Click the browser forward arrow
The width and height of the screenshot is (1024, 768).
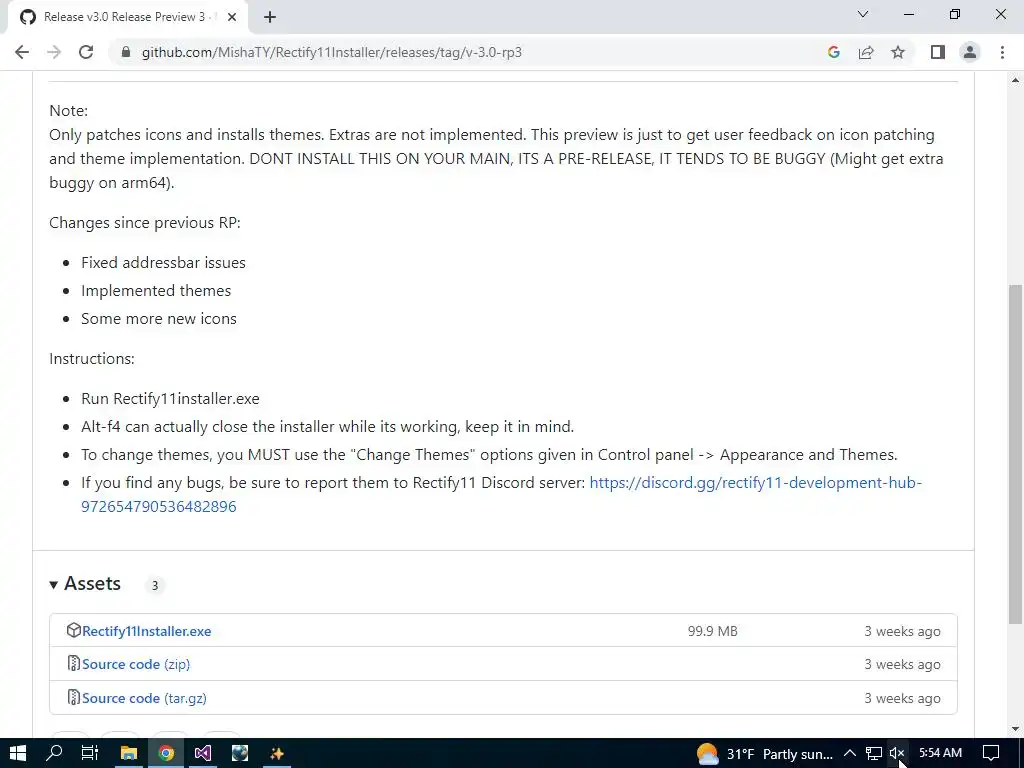click(54, 52)
